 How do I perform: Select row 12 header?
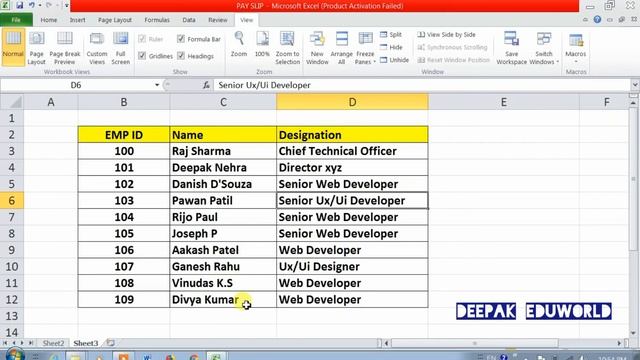click(11, 300)
